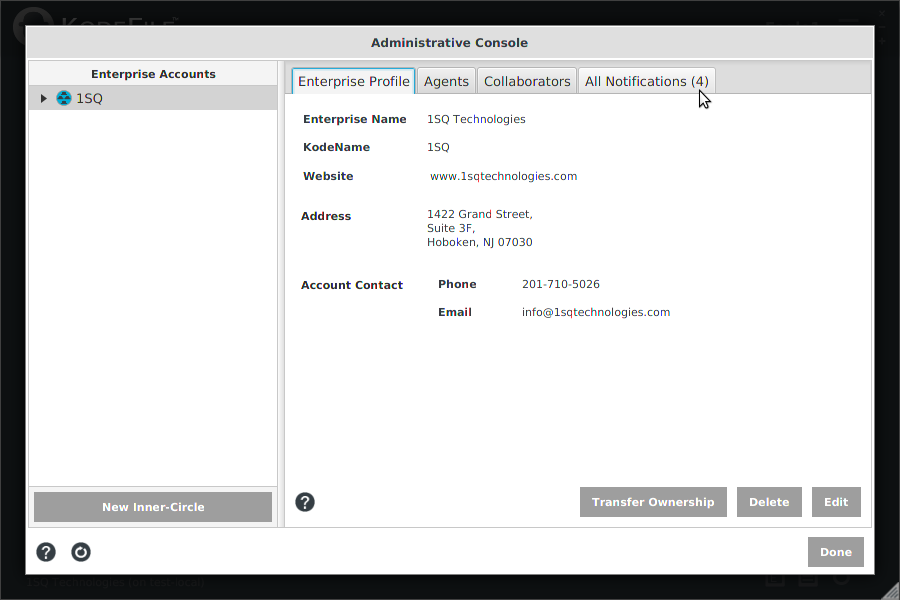This screenshot has width=900, height=600.
Task: Click the refresh icon at bottom left
Action: 81,552
